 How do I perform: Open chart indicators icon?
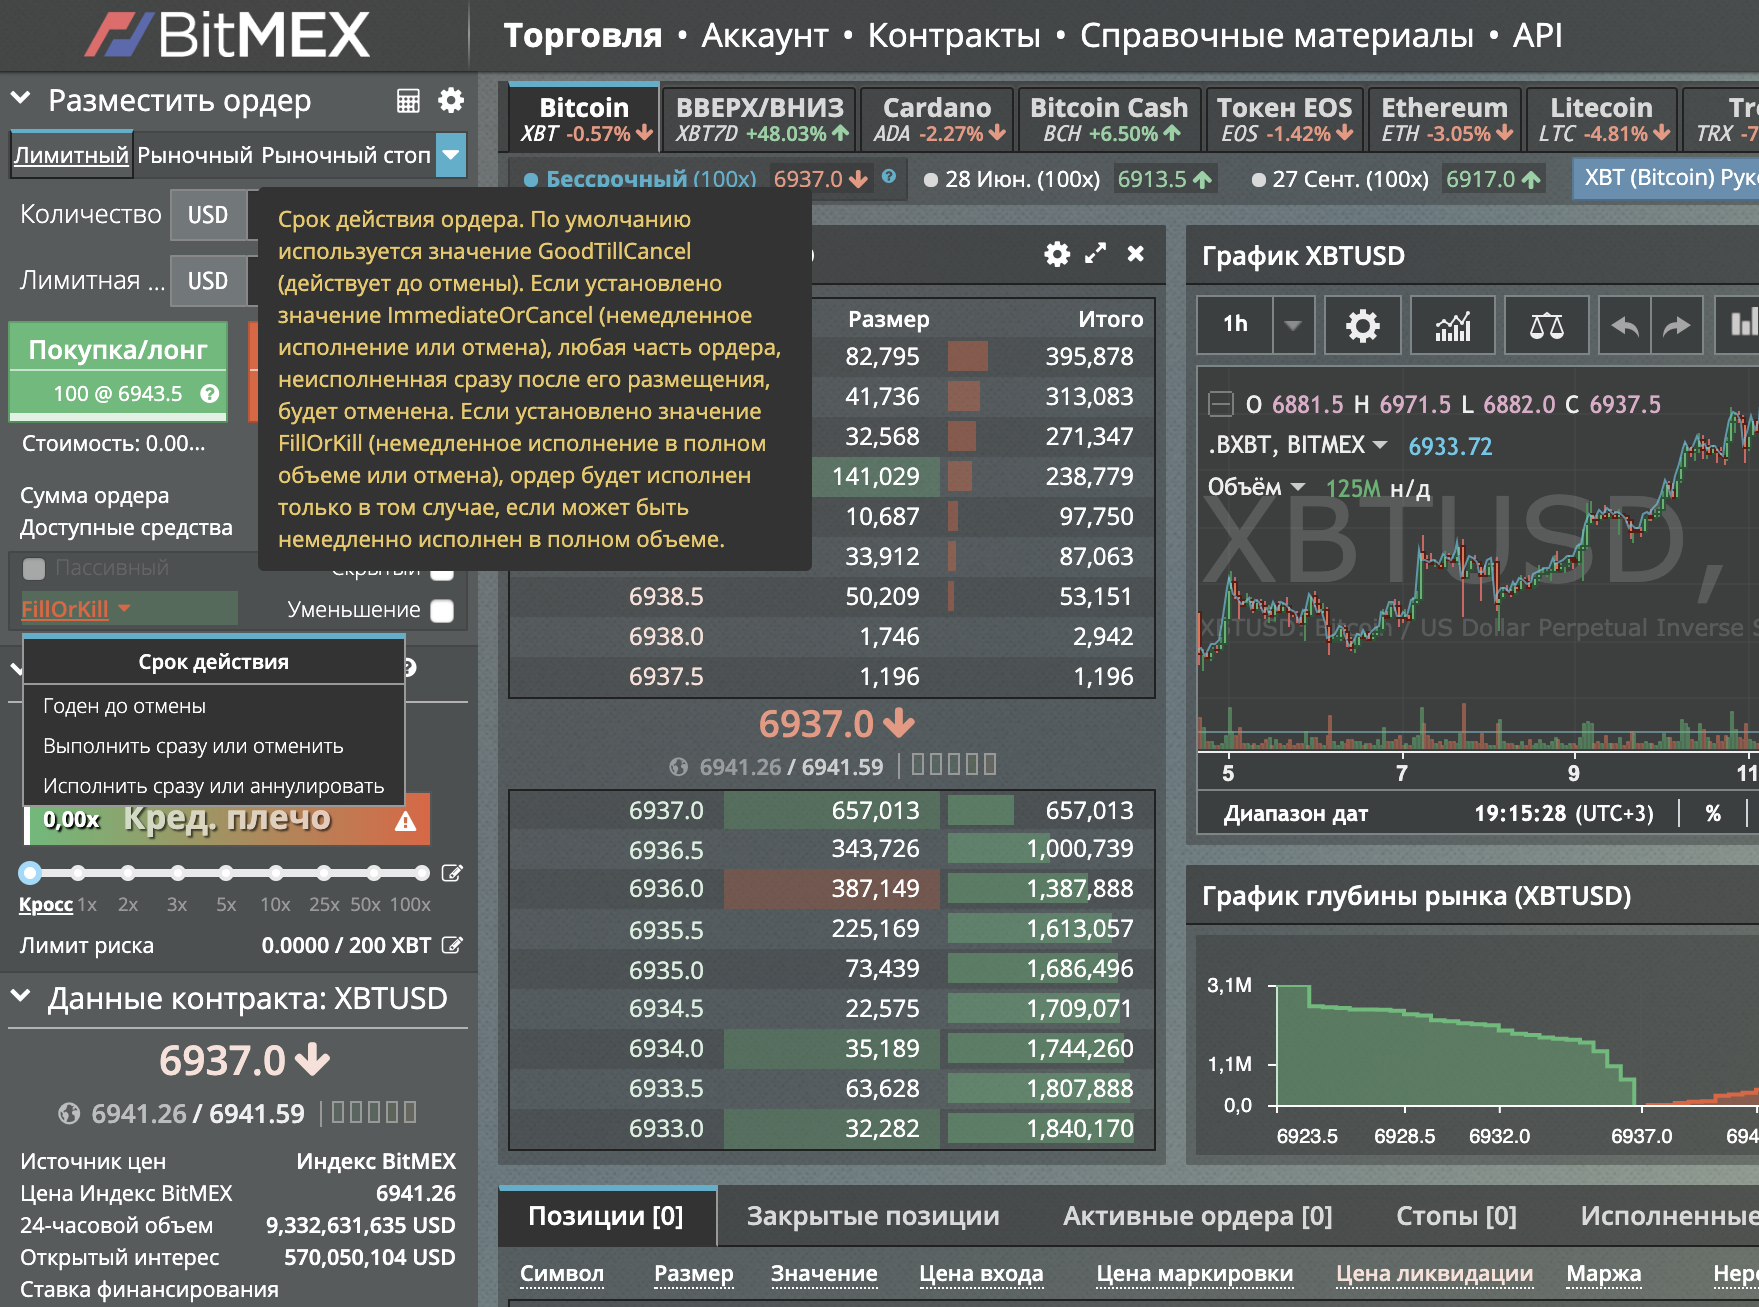point(1453,325)
